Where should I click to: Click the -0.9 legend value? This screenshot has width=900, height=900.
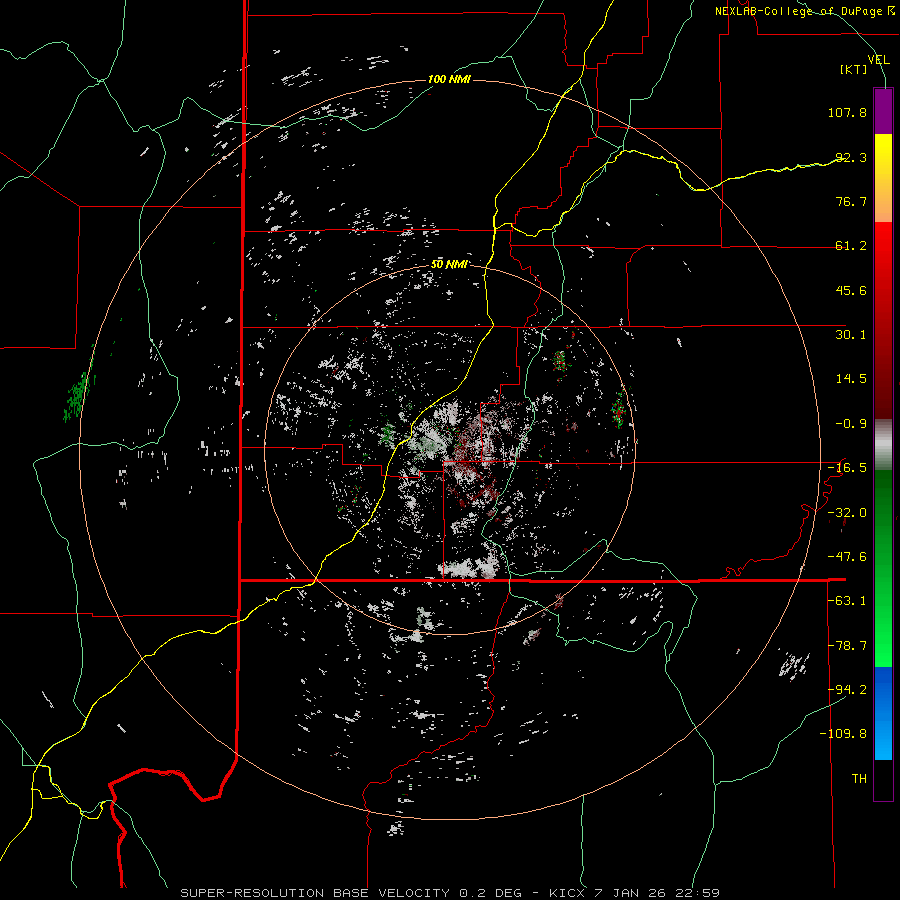(x=851, y=424)
